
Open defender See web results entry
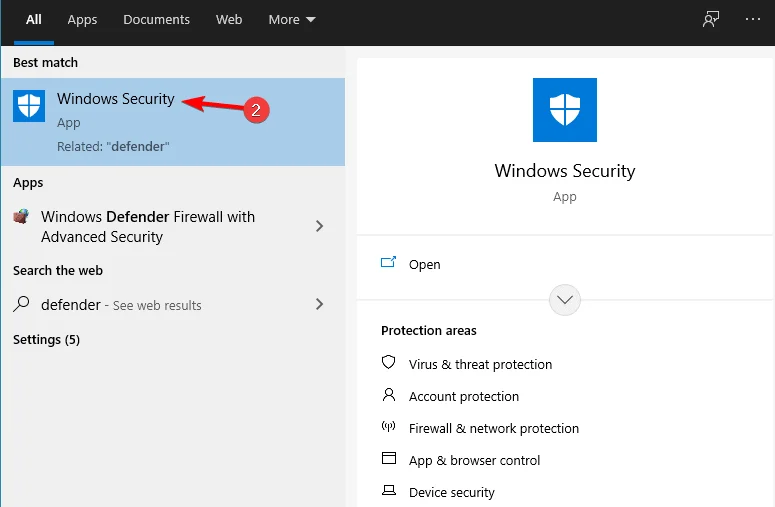pos(121,305)
